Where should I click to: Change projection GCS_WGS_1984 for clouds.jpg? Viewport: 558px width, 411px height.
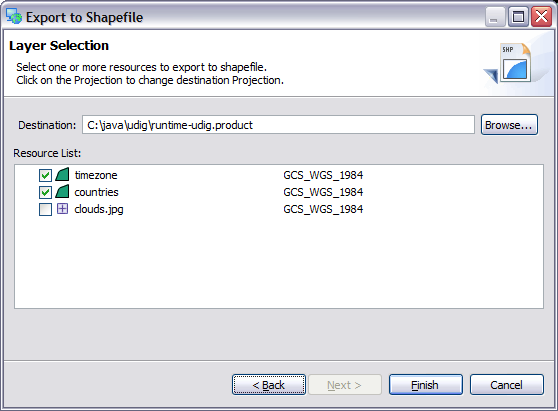(x=323, y=209)
